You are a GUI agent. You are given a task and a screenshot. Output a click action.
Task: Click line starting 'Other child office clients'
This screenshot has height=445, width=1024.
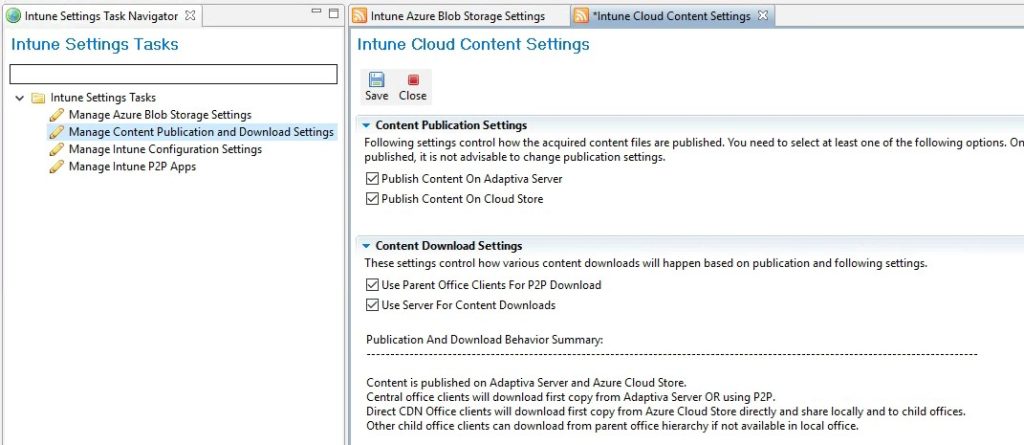tap(612, 426)
